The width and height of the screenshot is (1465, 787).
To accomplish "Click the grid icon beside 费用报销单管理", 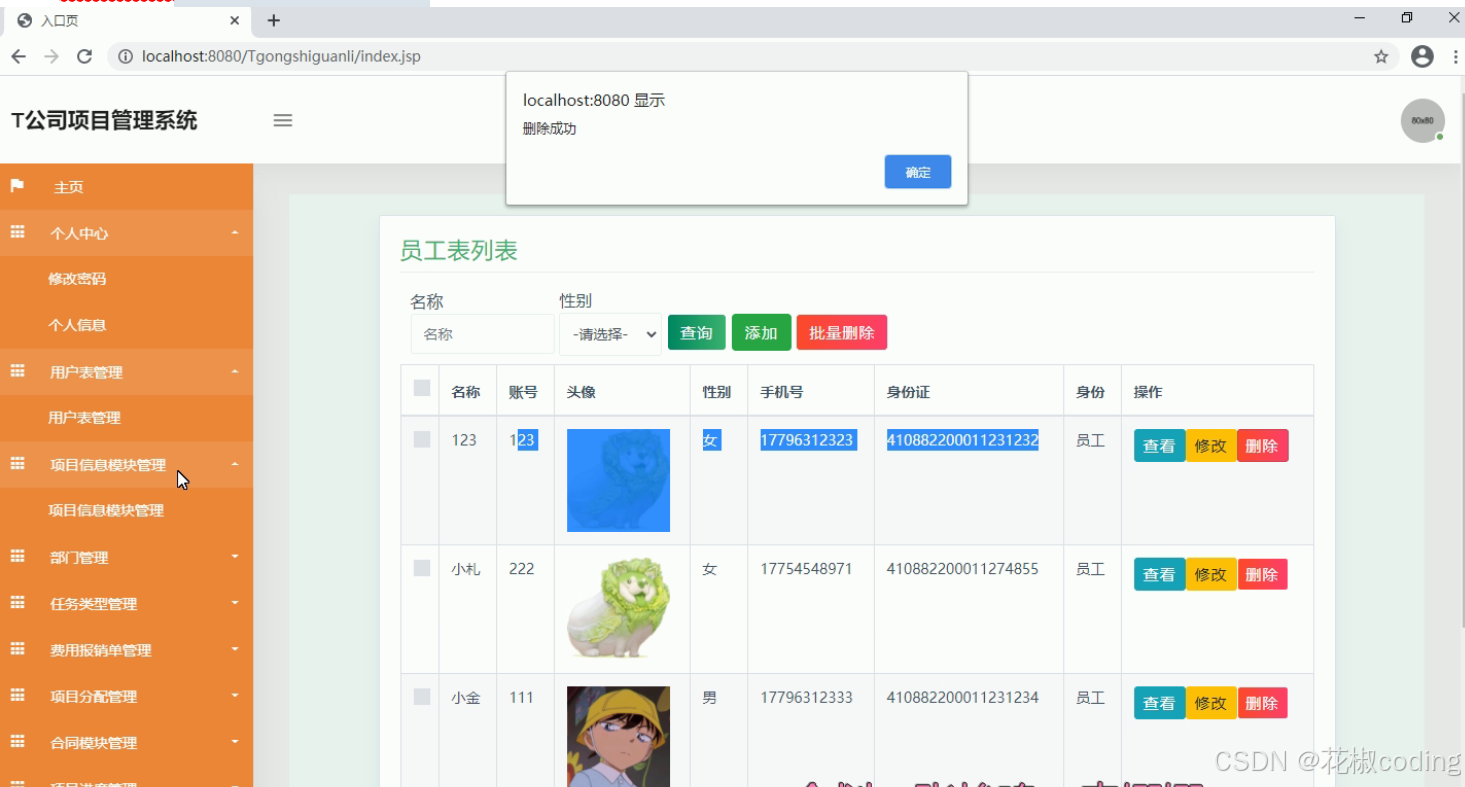I will point(17,649).
